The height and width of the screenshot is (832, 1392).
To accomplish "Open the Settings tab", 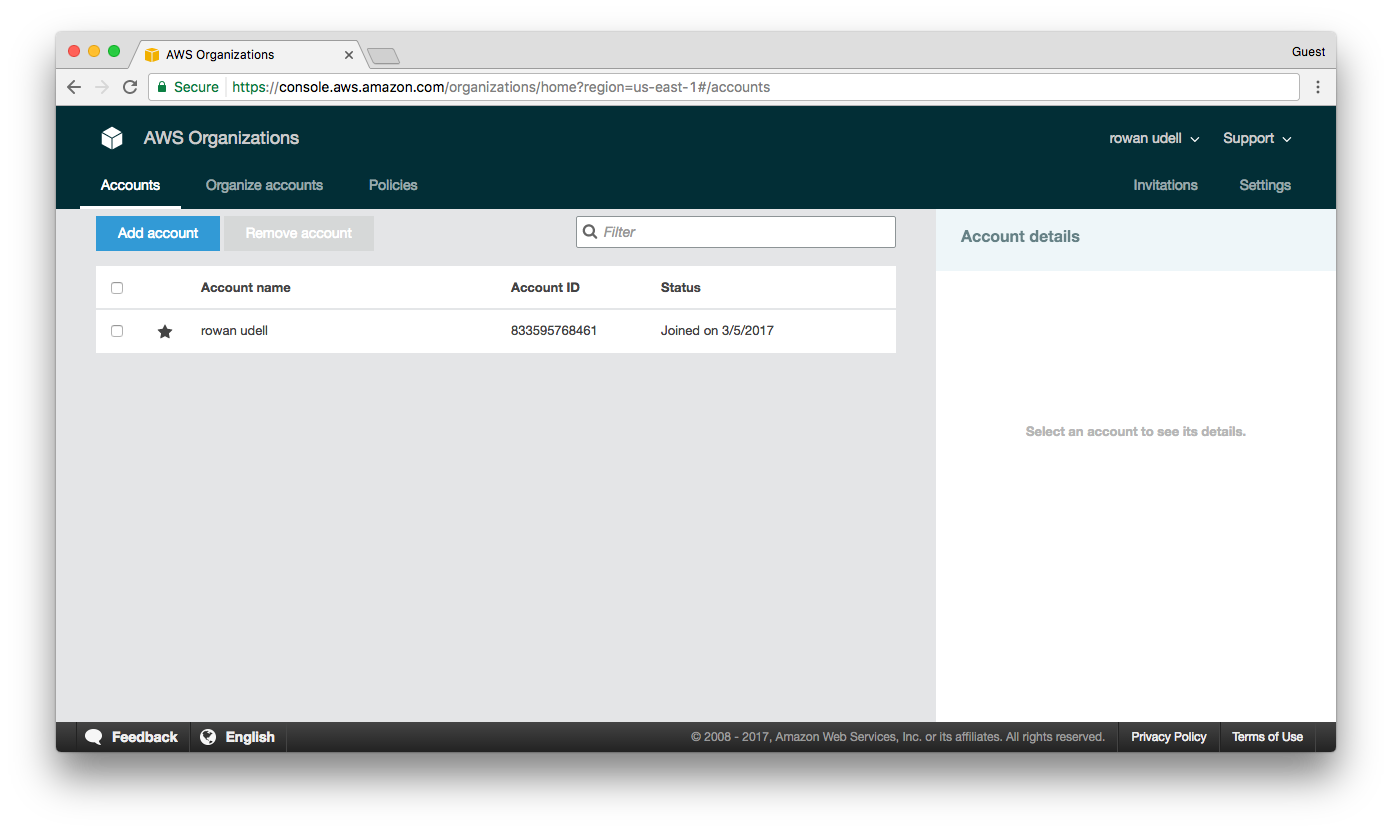I will pyautogui.click(x=1265, y=185).
